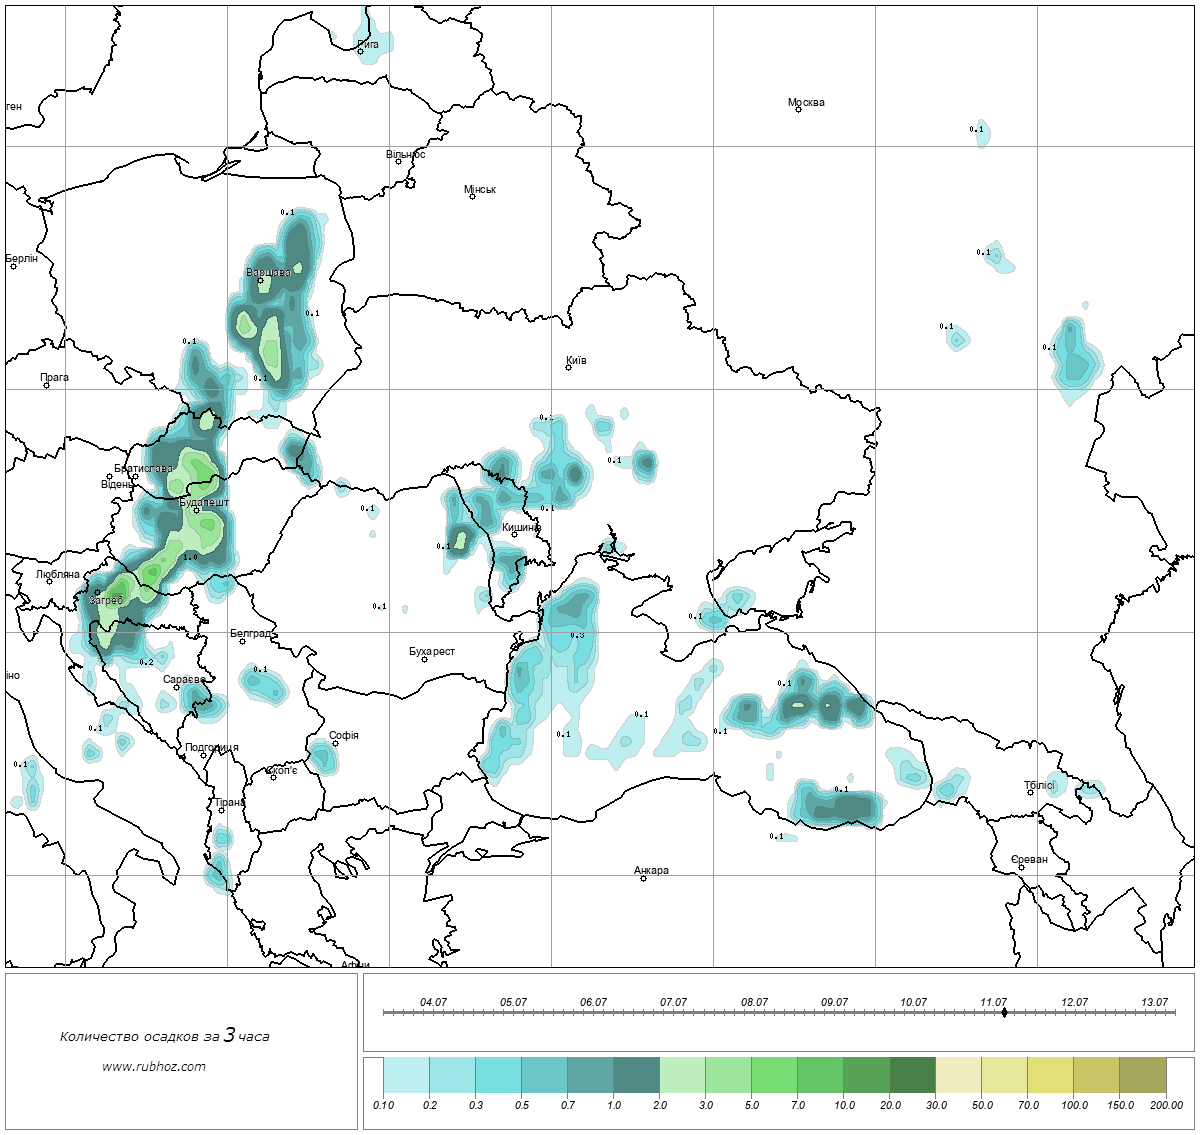Click the Київ city marker
Image resolution: width=1200 pixels, height=1135 pixels.
pyautogui.click(x=569, y=367)
